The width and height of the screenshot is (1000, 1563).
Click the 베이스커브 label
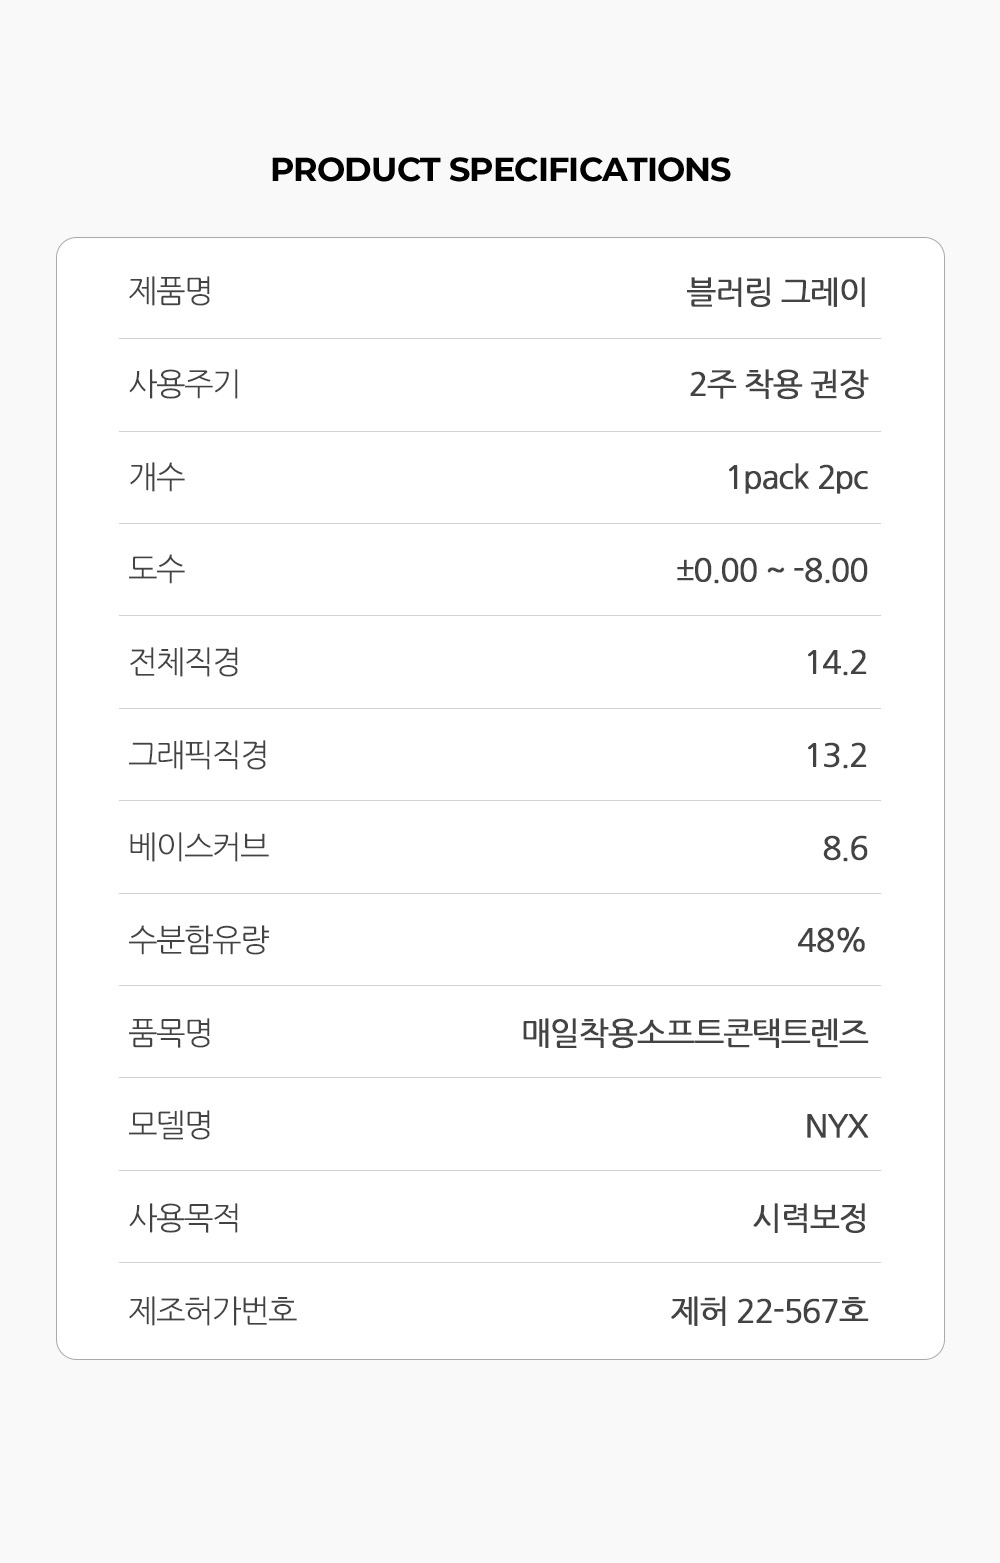198,847
